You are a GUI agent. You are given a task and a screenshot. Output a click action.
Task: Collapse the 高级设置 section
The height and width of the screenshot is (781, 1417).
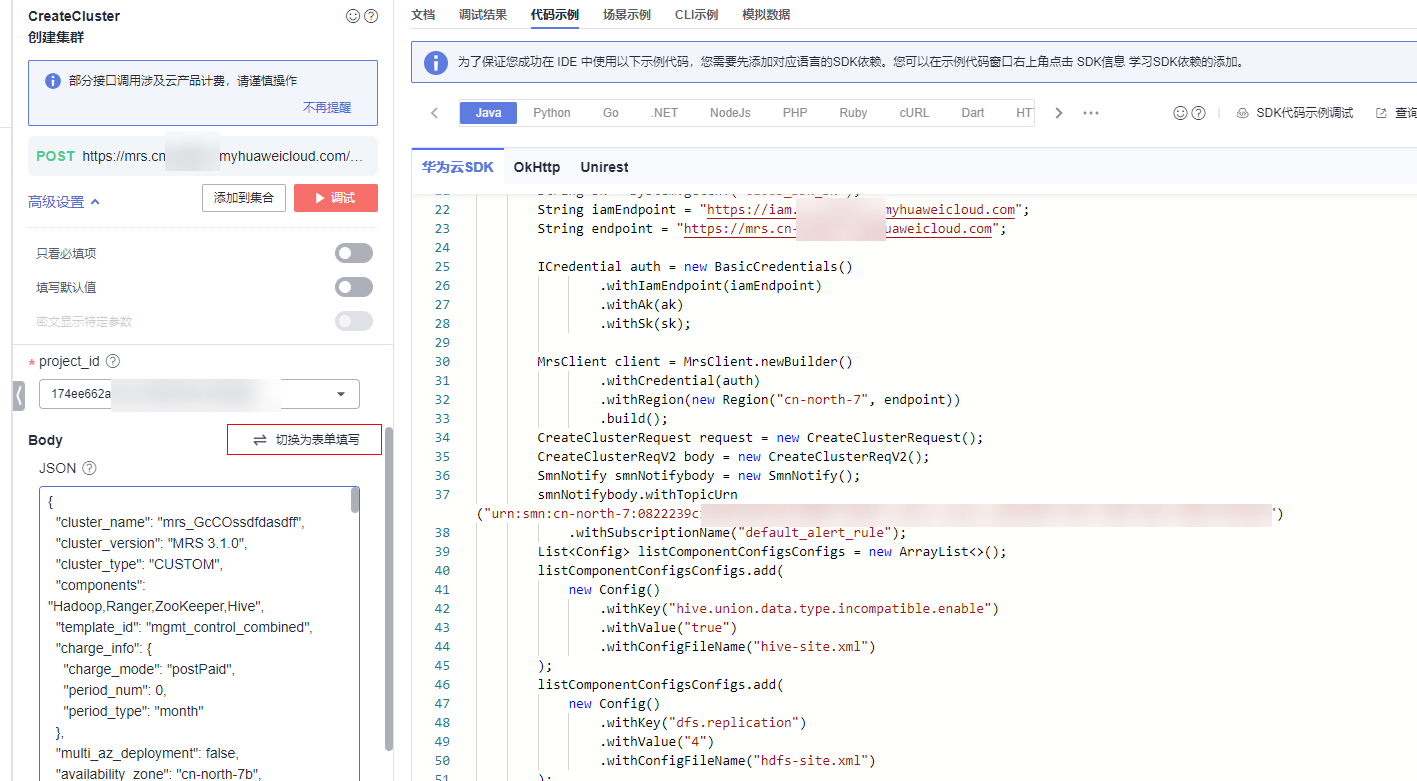point(64,202)
